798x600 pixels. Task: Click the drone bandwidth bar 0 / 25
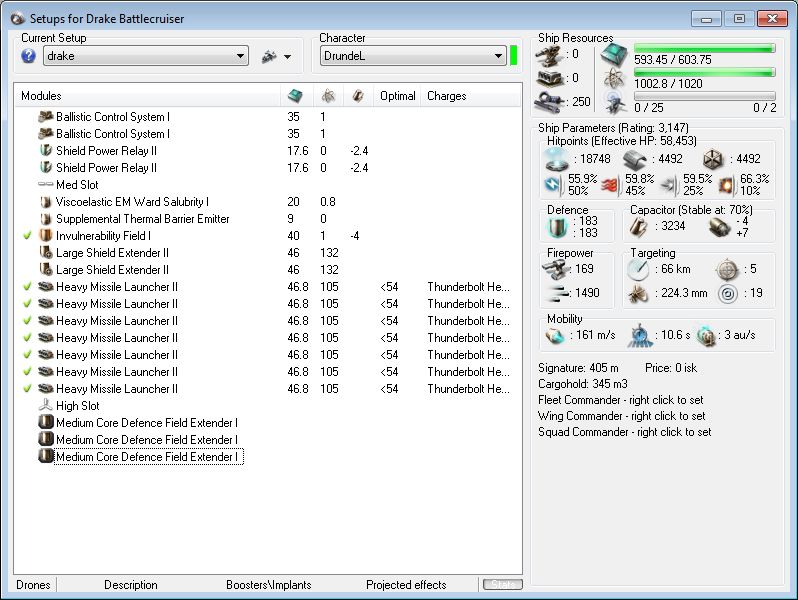704,96
